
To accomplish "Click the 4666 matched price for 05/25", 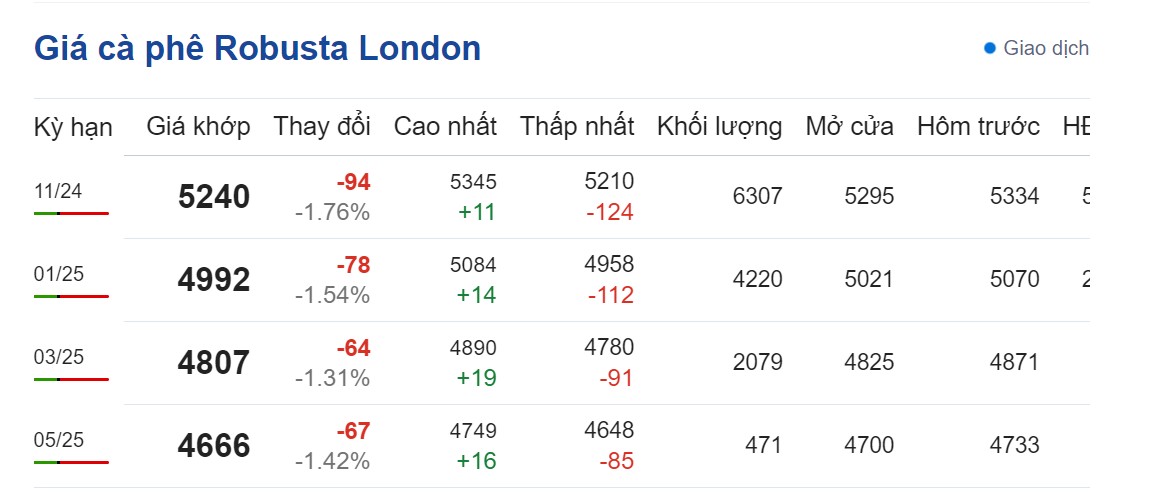I will coord(214,446).
